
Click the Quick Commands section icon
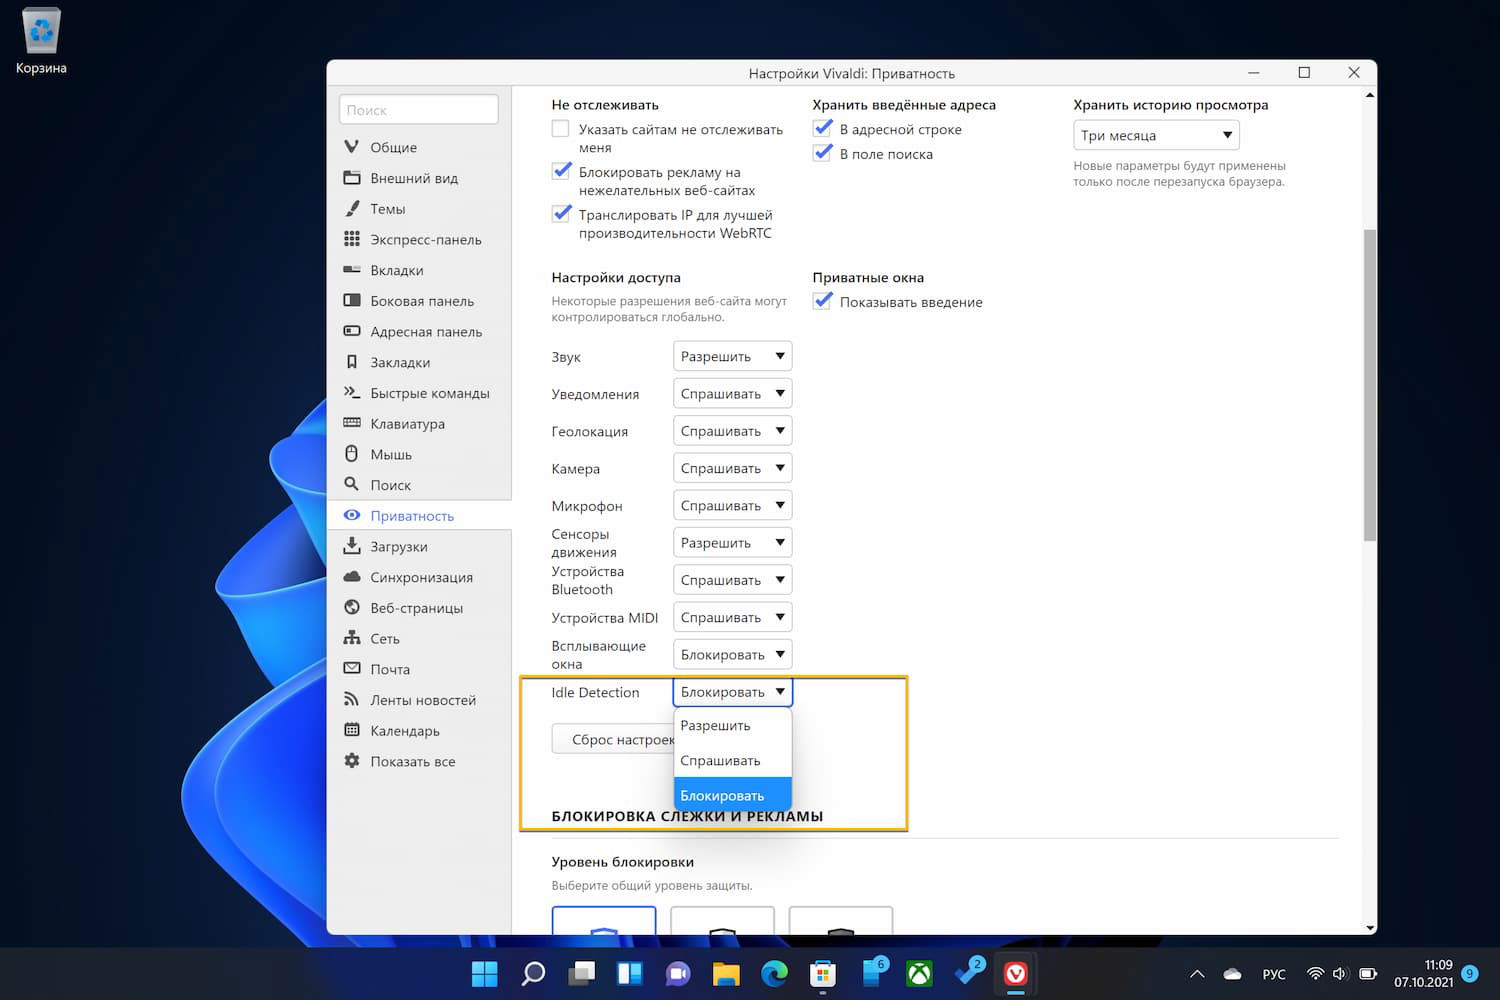click(352, 393)
